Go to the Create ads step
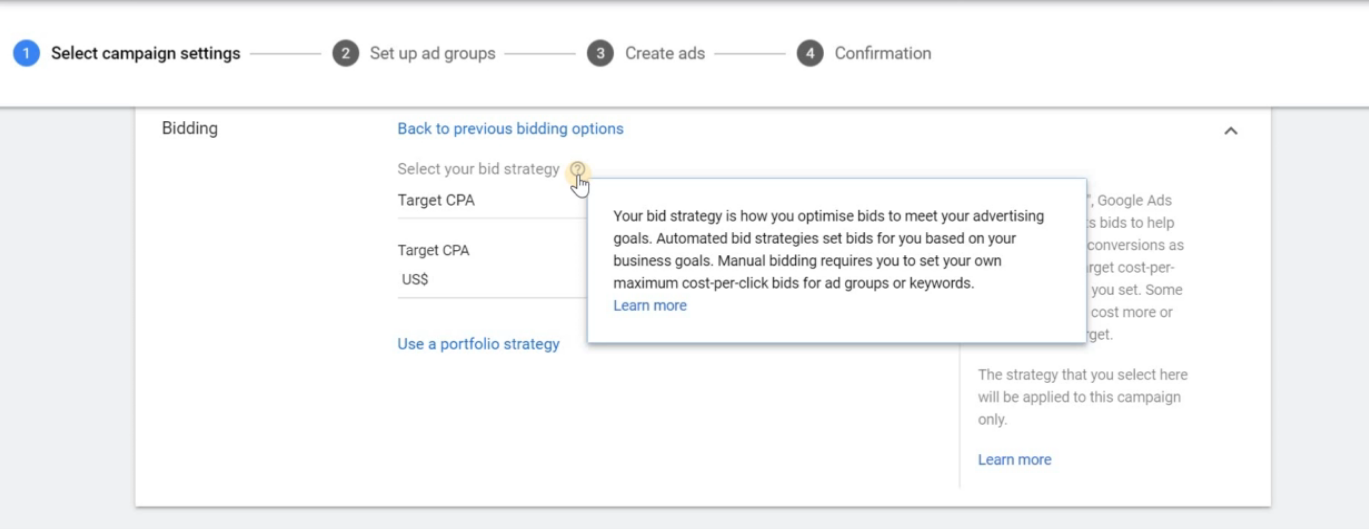 [665, 54]
